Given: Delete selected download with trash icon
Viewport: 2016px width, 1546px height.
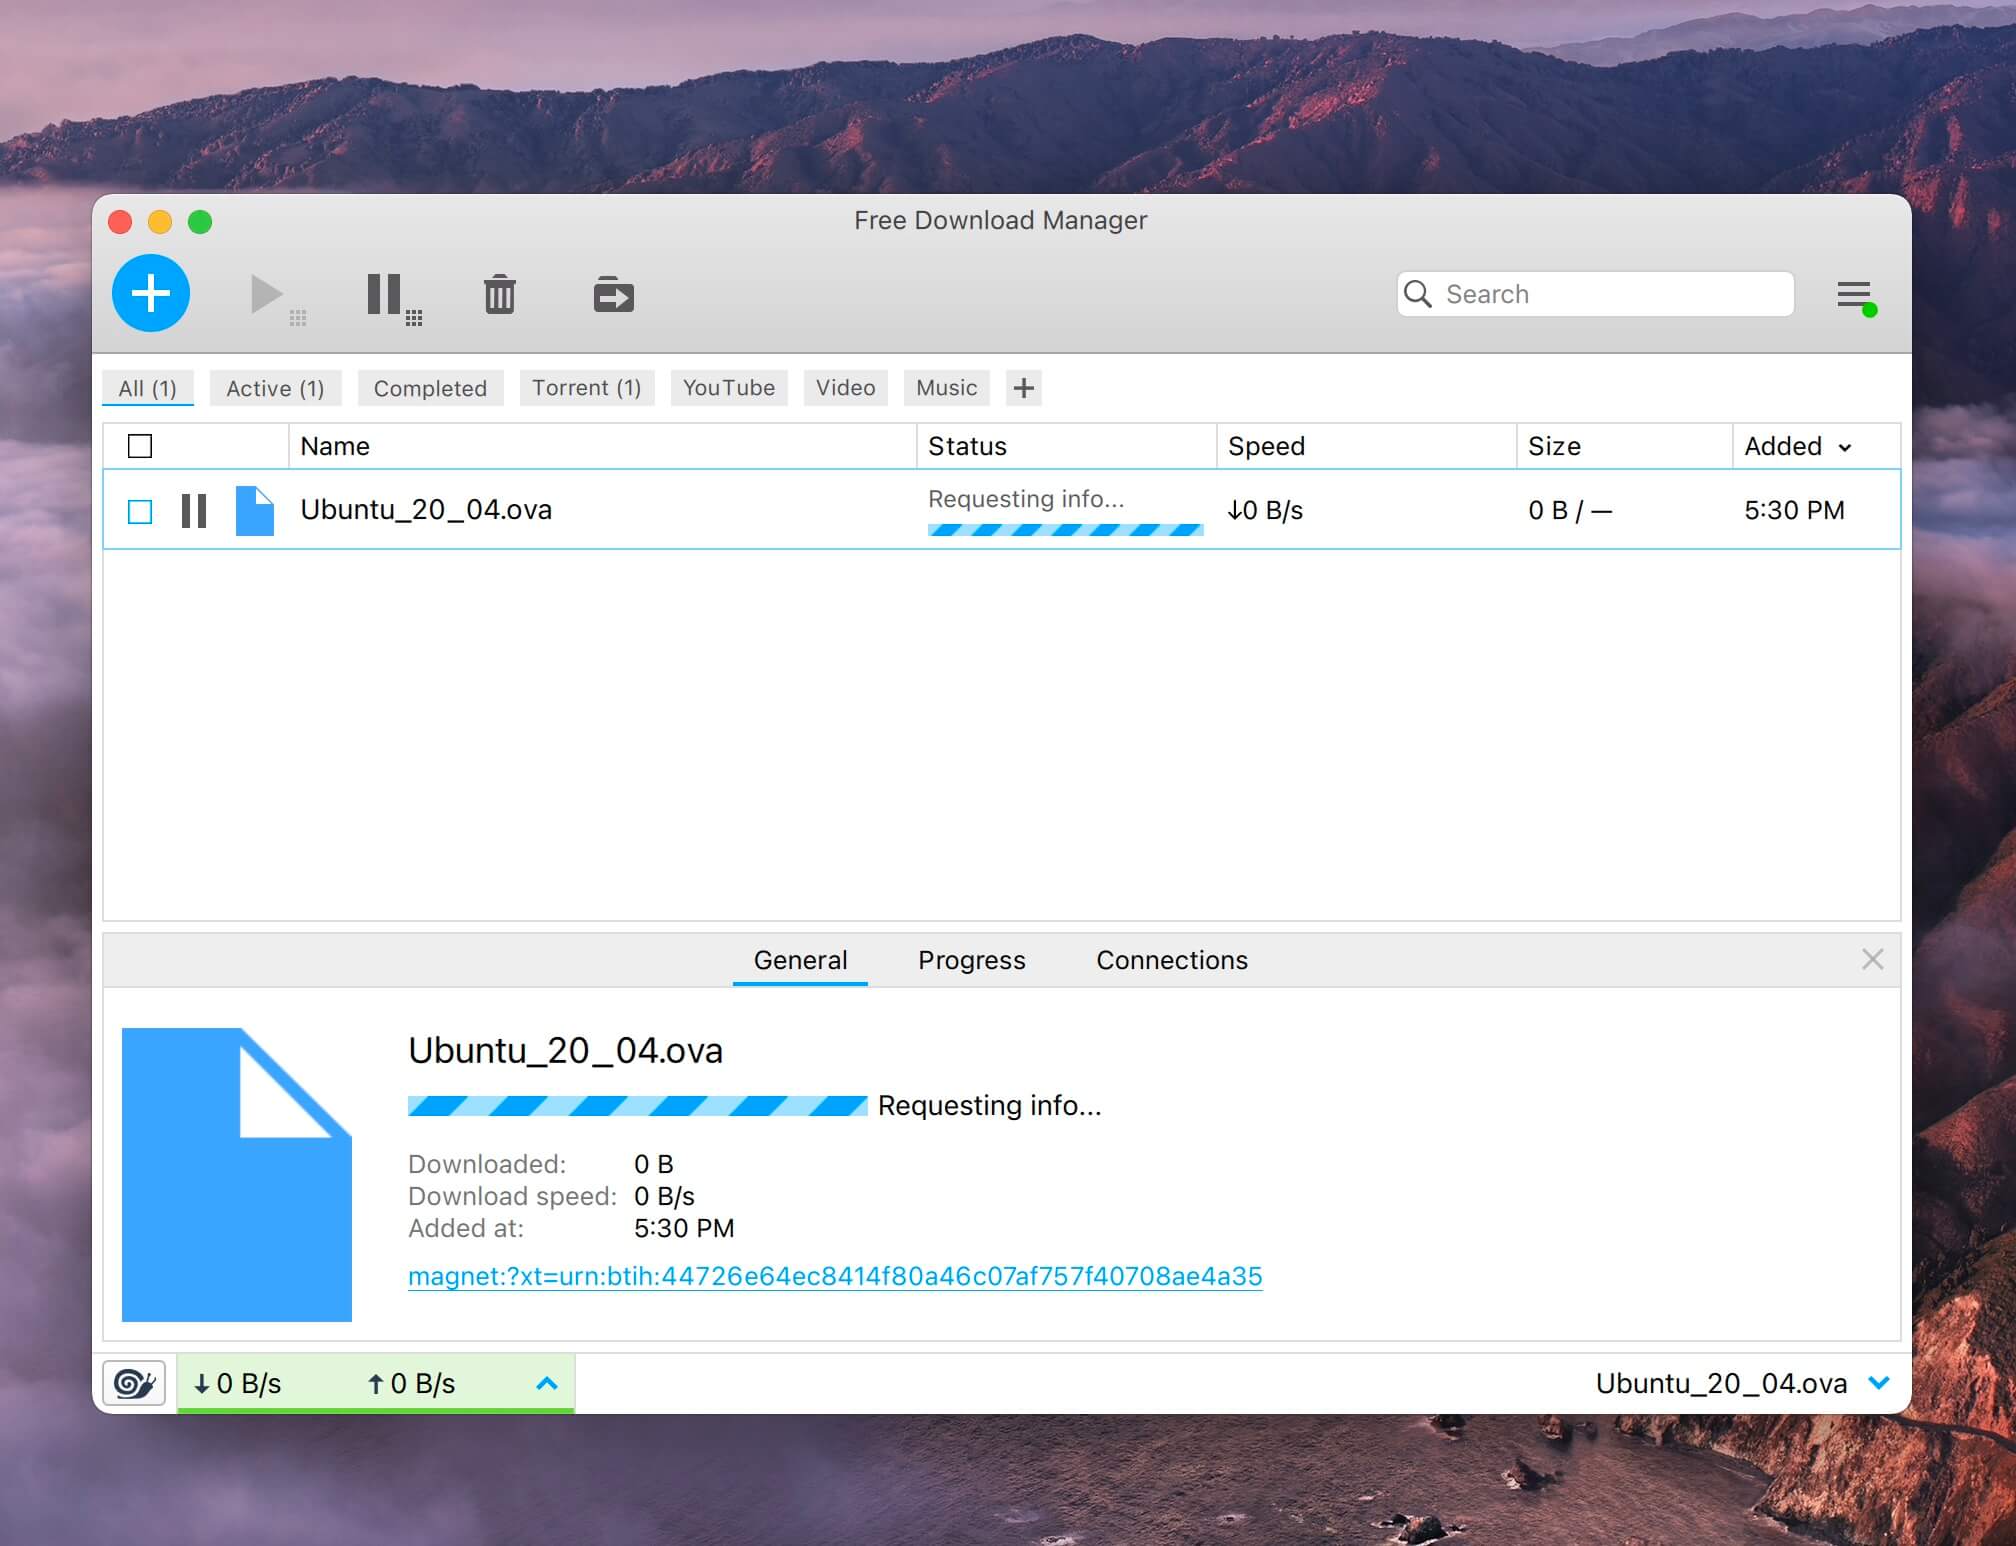Looking at the screenshot, I should (x=500, y=294).
